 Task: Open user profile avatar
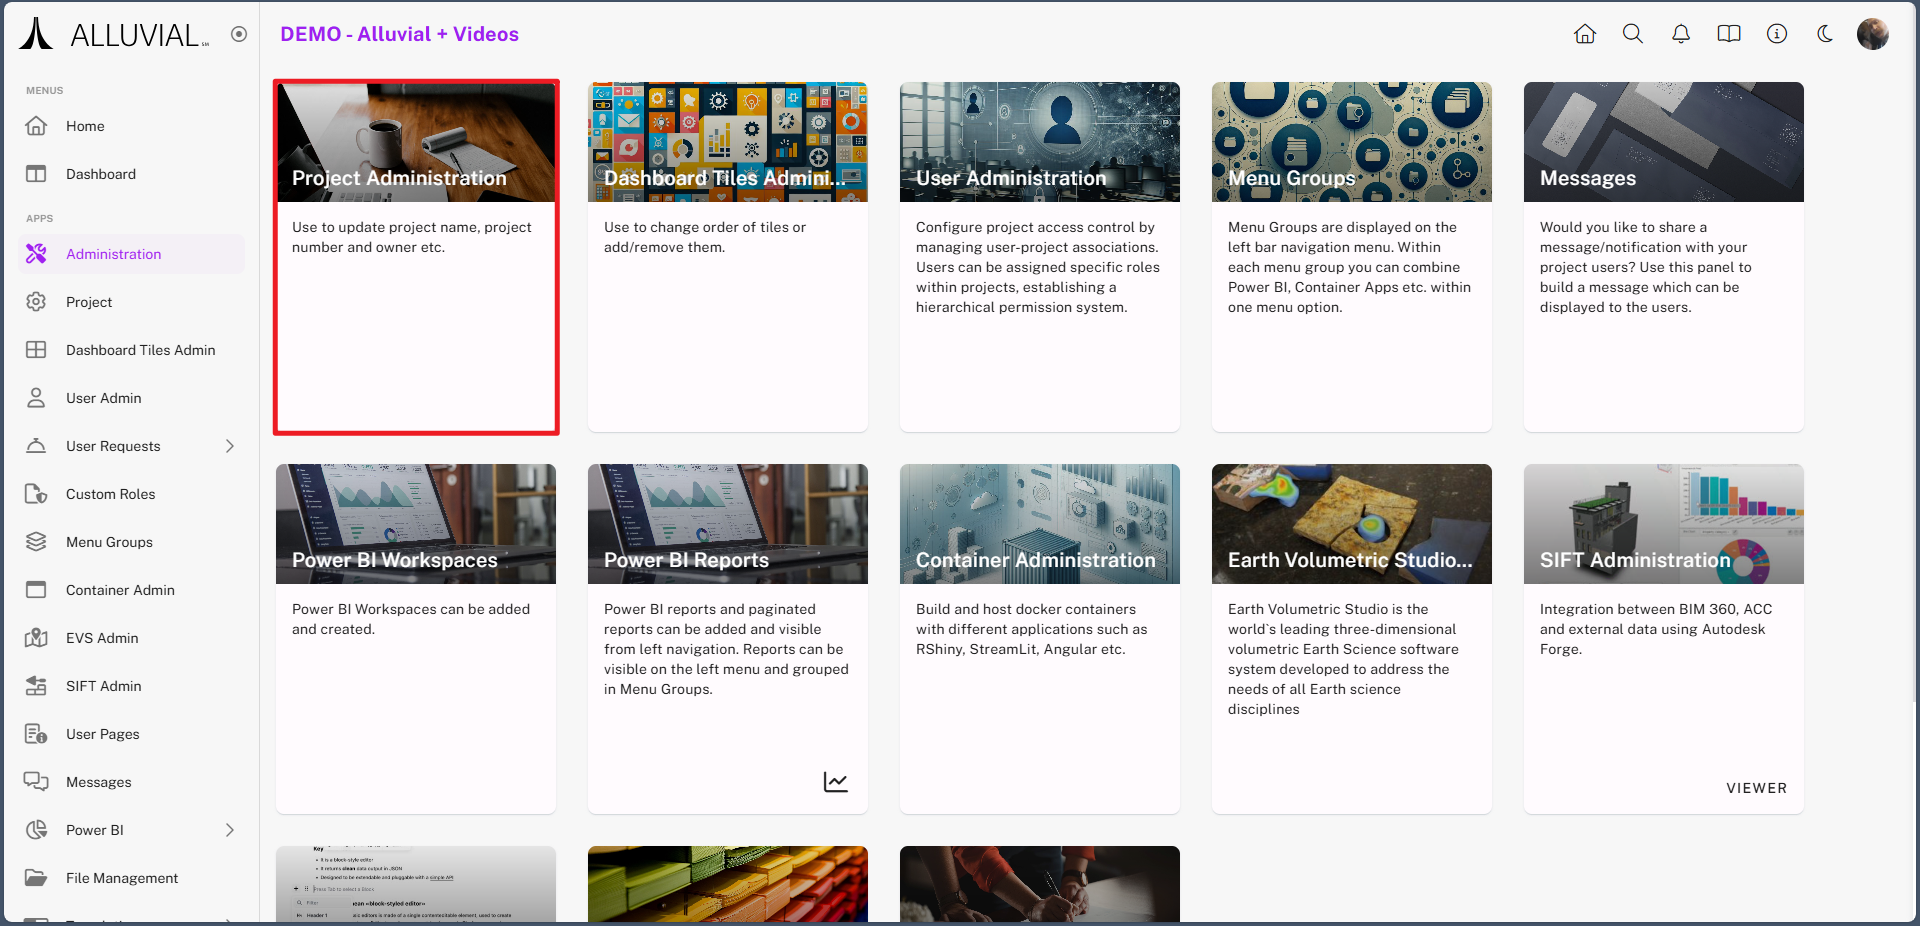(1872, 34)
